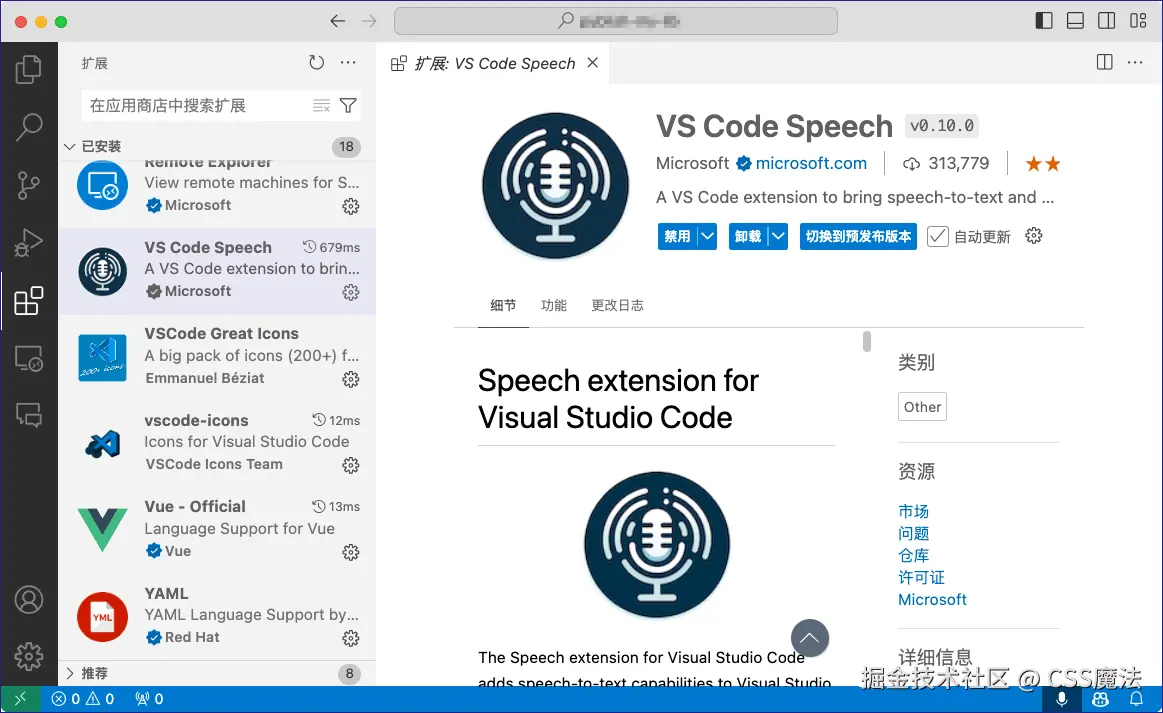Open the 问题 resource link
Screen dimensions: 1163x713
click(913, 533)
